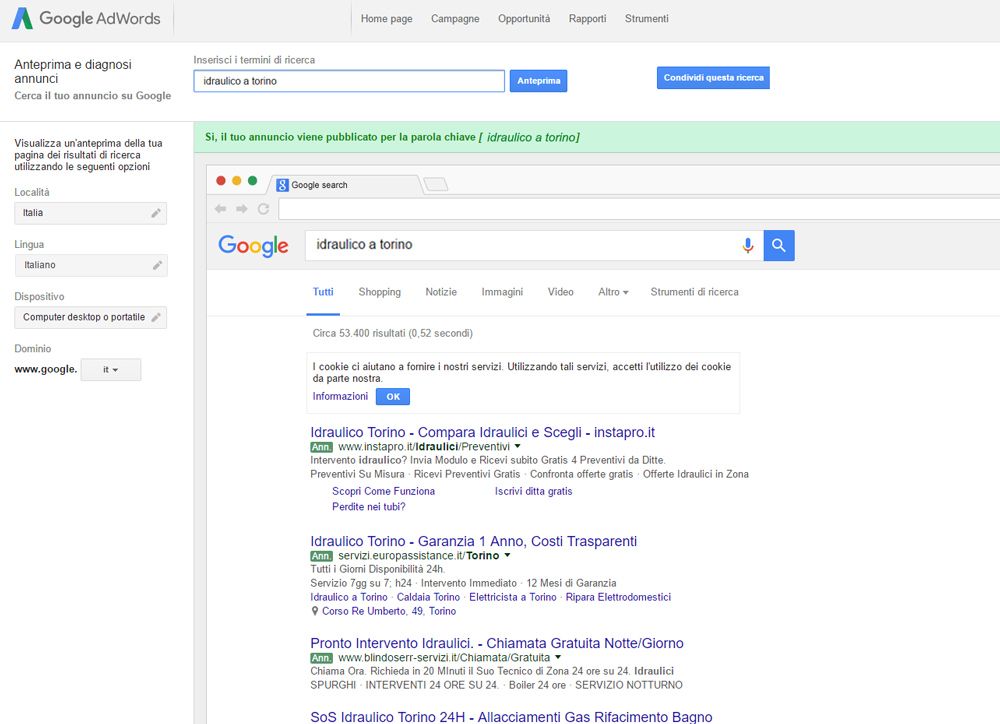Open the Rapporti menu
The height and width of the screenshot is (724, 1000).
point(587,19)
